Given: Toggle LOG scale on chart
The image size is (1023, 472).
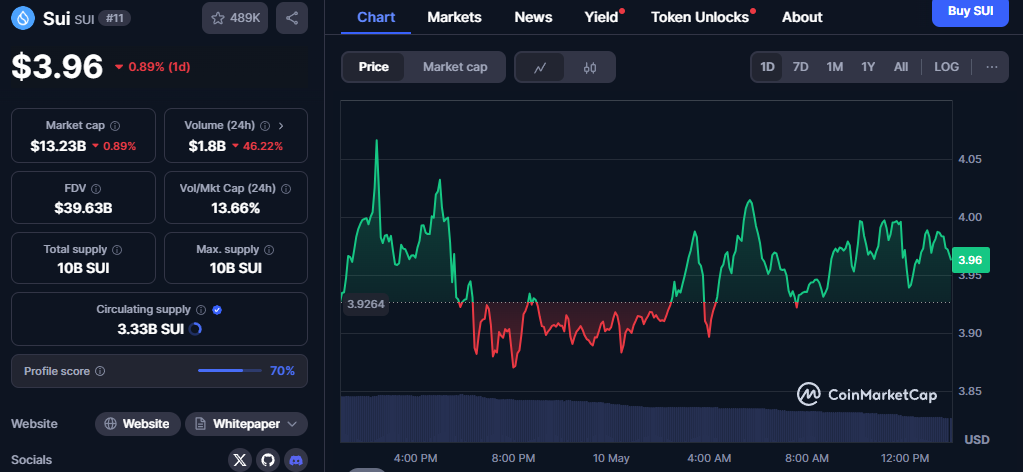Looking at the screenshot, I should 946,67.
